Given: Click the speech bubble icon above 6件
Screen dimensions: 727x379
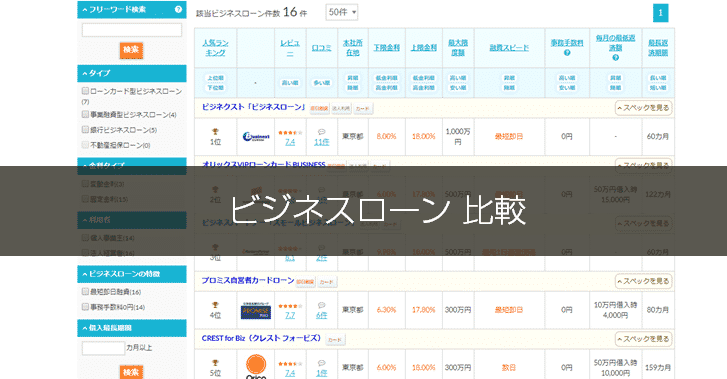Looking at the screenshot, I should 321,306.
